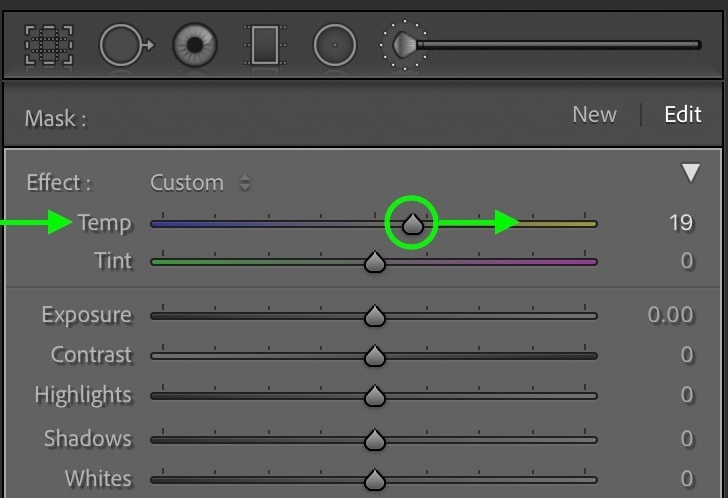Choose the Graduated Filter tool
The image size is (728, 498).
(x=265, y=44)
